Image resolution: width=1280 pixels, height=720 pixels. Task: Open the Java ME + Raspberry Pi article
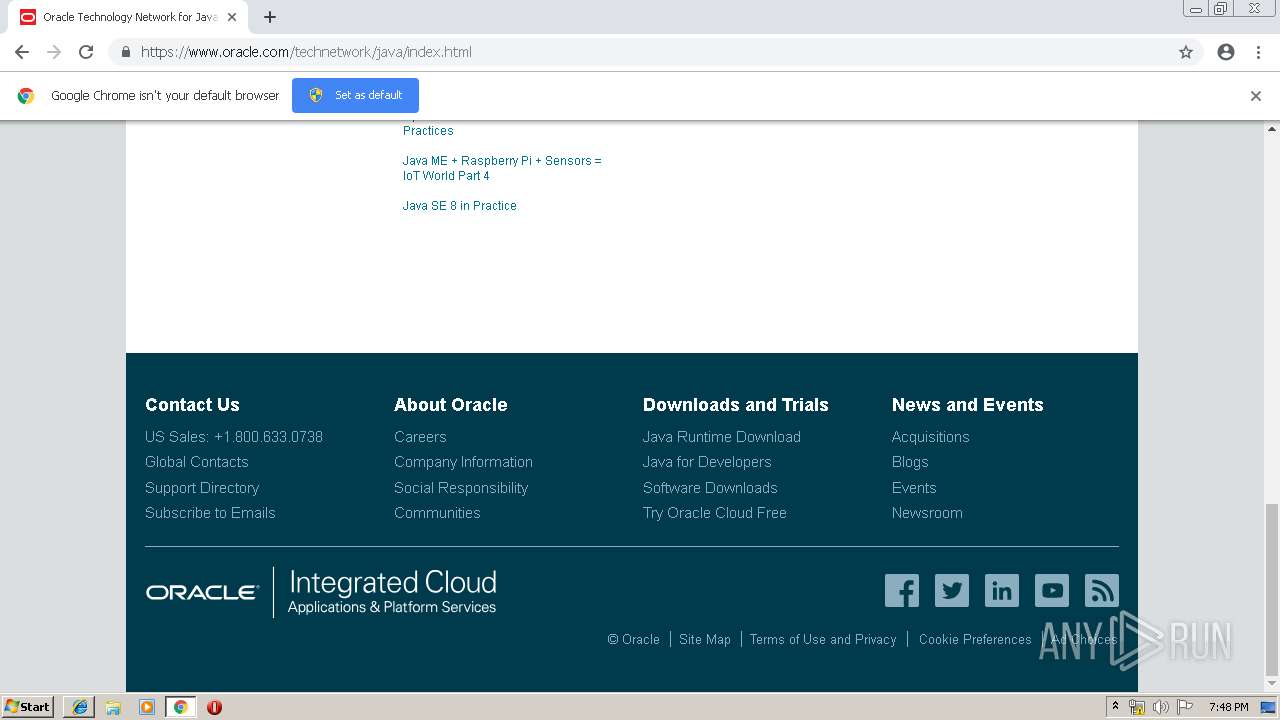502,168
